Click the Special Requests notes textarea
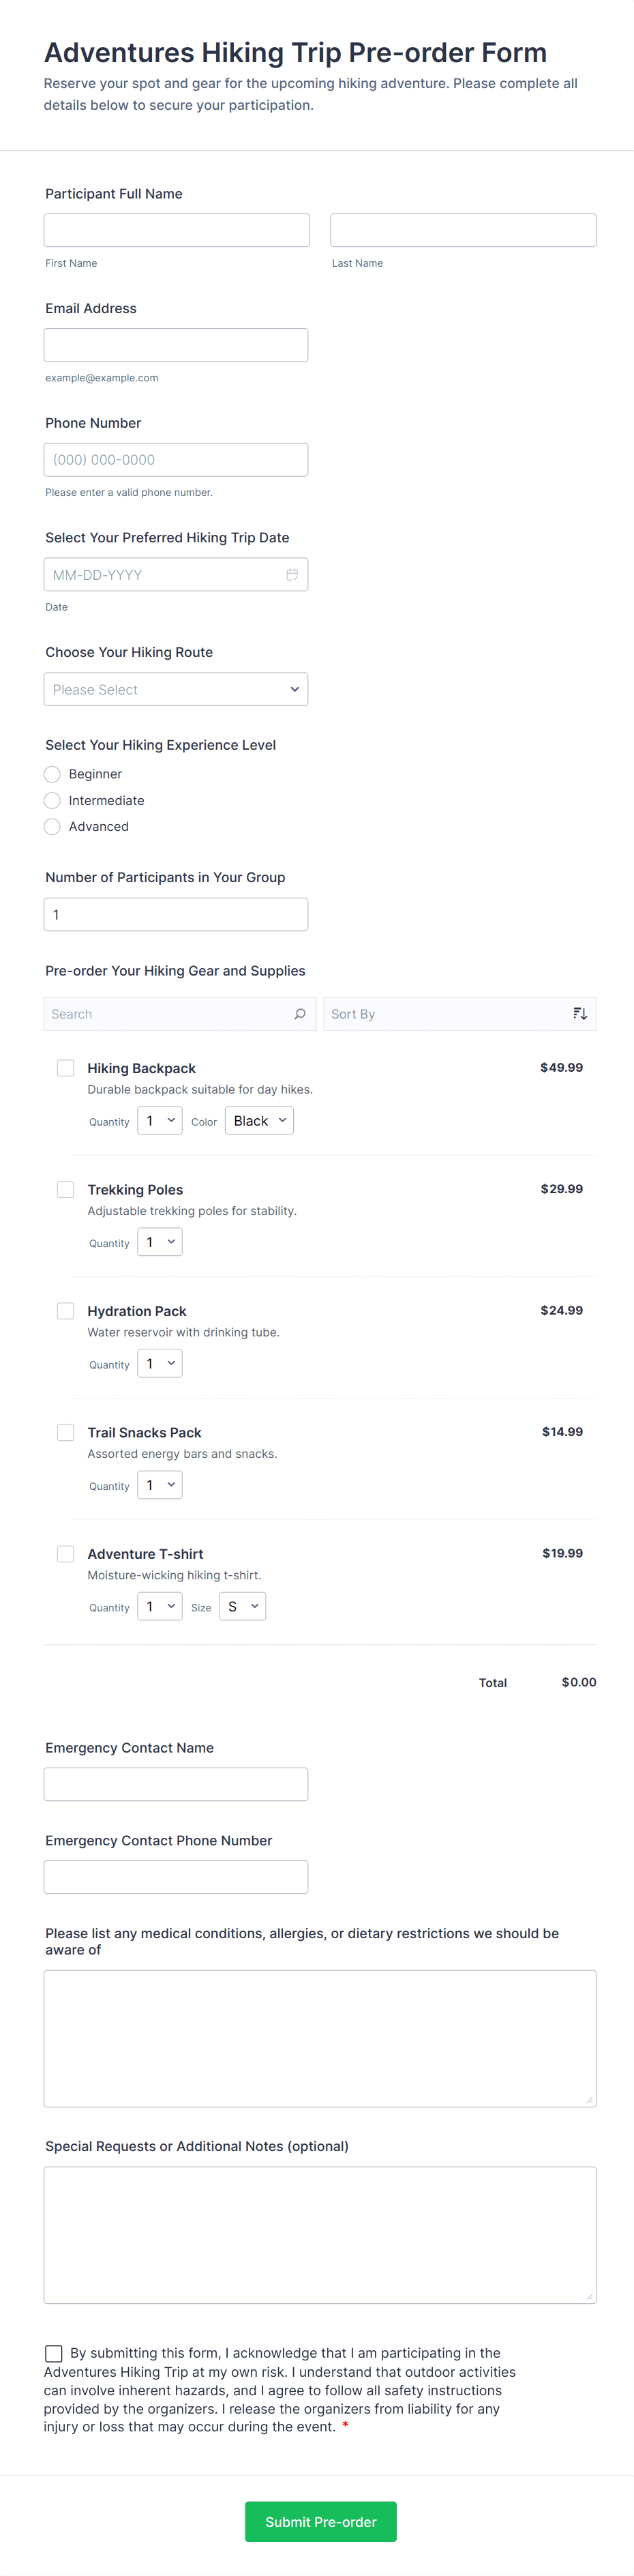Screen dimensions: 634x2576 click(320, 2234)
